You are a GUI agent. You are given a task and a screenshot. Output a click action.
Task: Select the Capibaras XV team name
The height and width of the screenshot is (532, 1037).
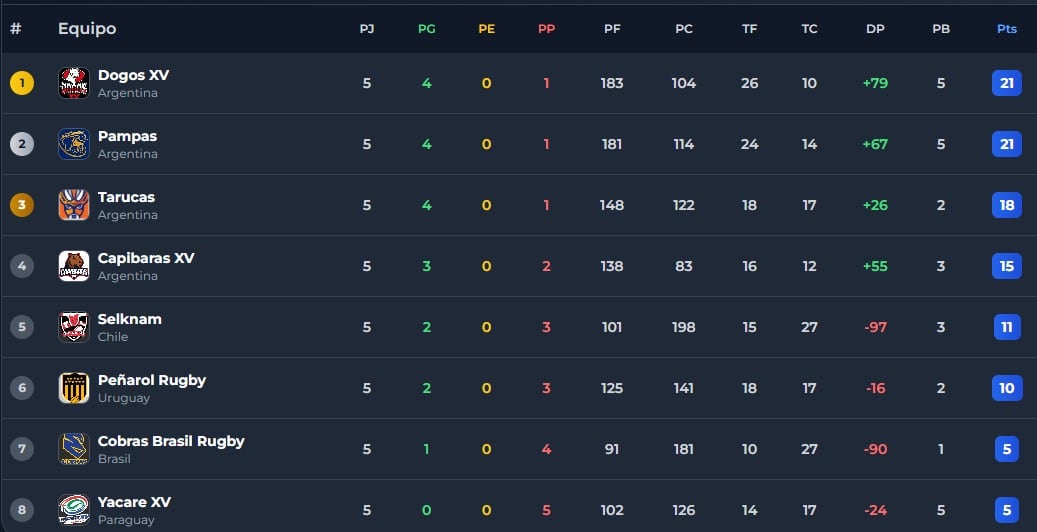(146, 258)
